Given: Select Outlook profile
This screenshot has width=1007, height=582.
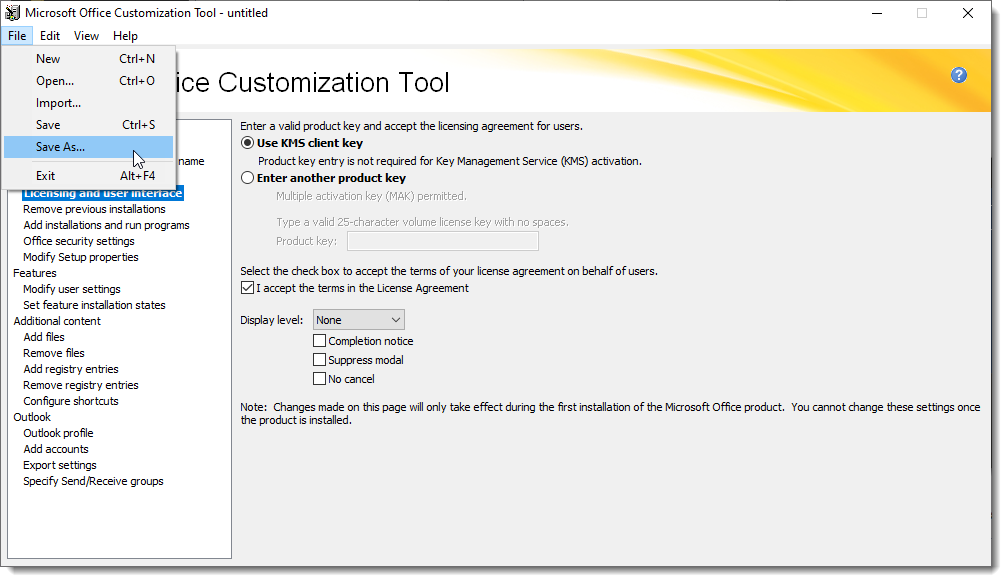Looking at the screenshot, I should click(58, 434).
